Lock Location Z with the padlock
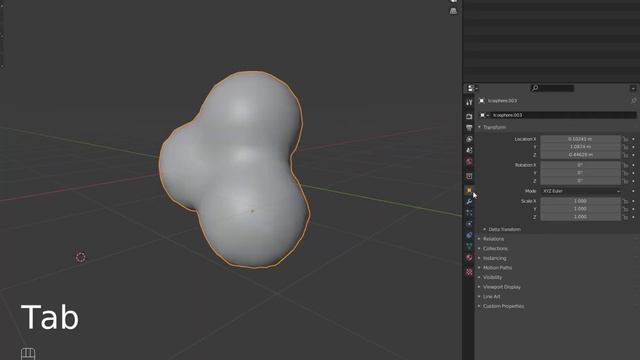 pos(625,155)
